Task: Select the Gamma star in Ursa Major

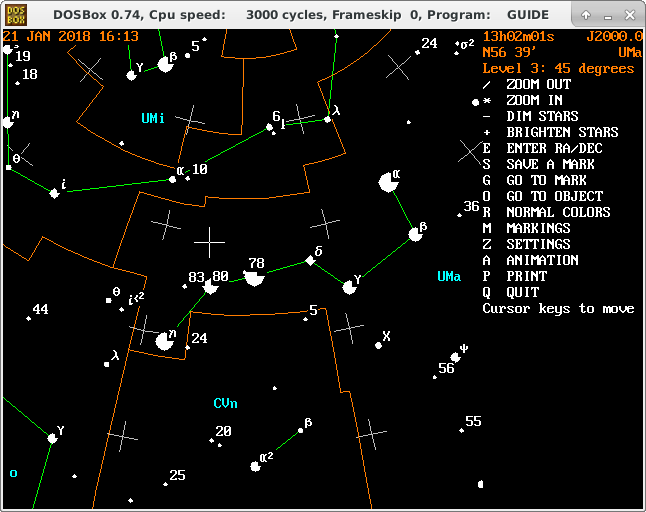Action: click(350, 287)
